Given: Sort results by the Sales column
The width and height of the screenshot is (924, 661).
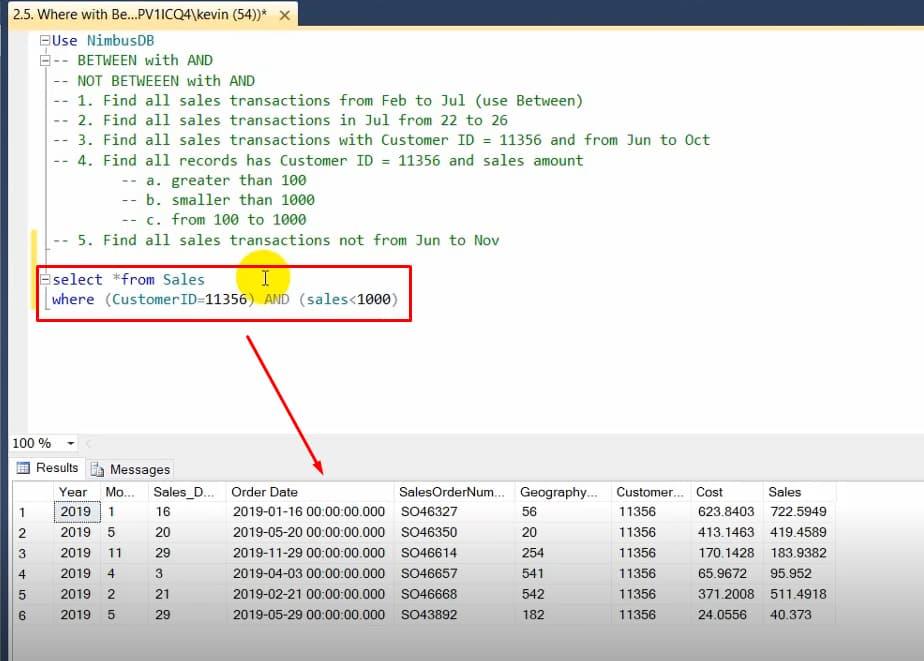Looking at the screenshot, I should 783,491.
